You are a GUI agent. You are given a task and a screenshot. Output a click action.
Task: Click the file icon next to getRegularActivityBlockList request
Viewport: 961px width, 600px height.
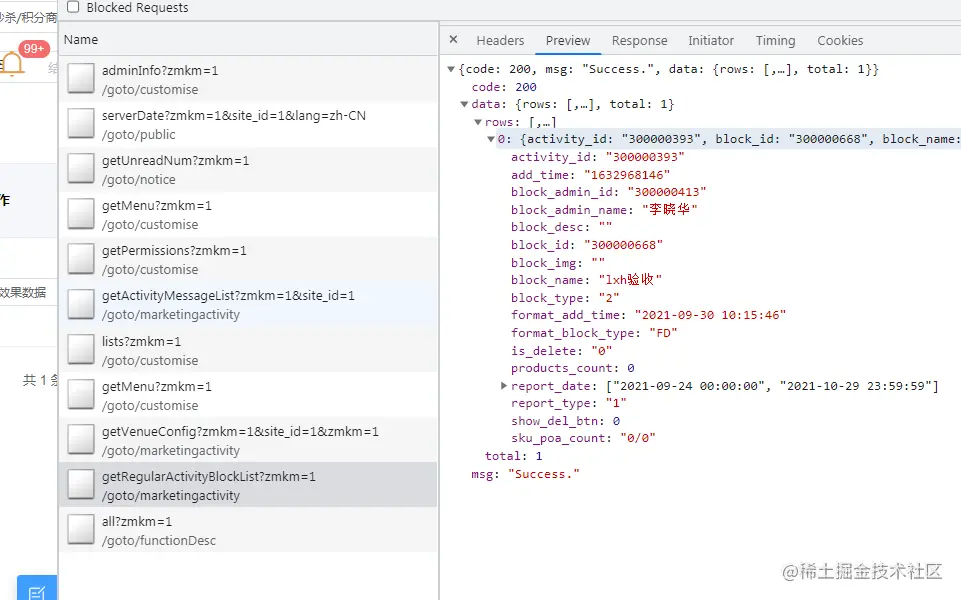(x=81, y=484)
